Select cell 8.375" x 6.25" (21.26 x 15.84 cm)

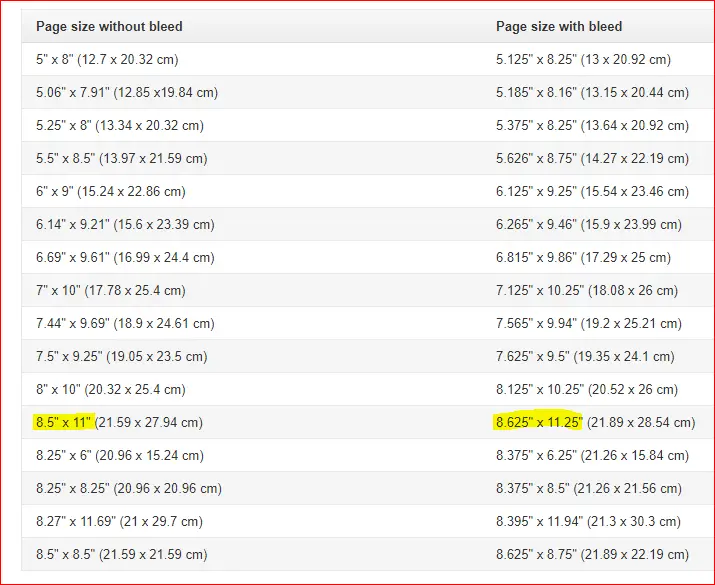592,455
